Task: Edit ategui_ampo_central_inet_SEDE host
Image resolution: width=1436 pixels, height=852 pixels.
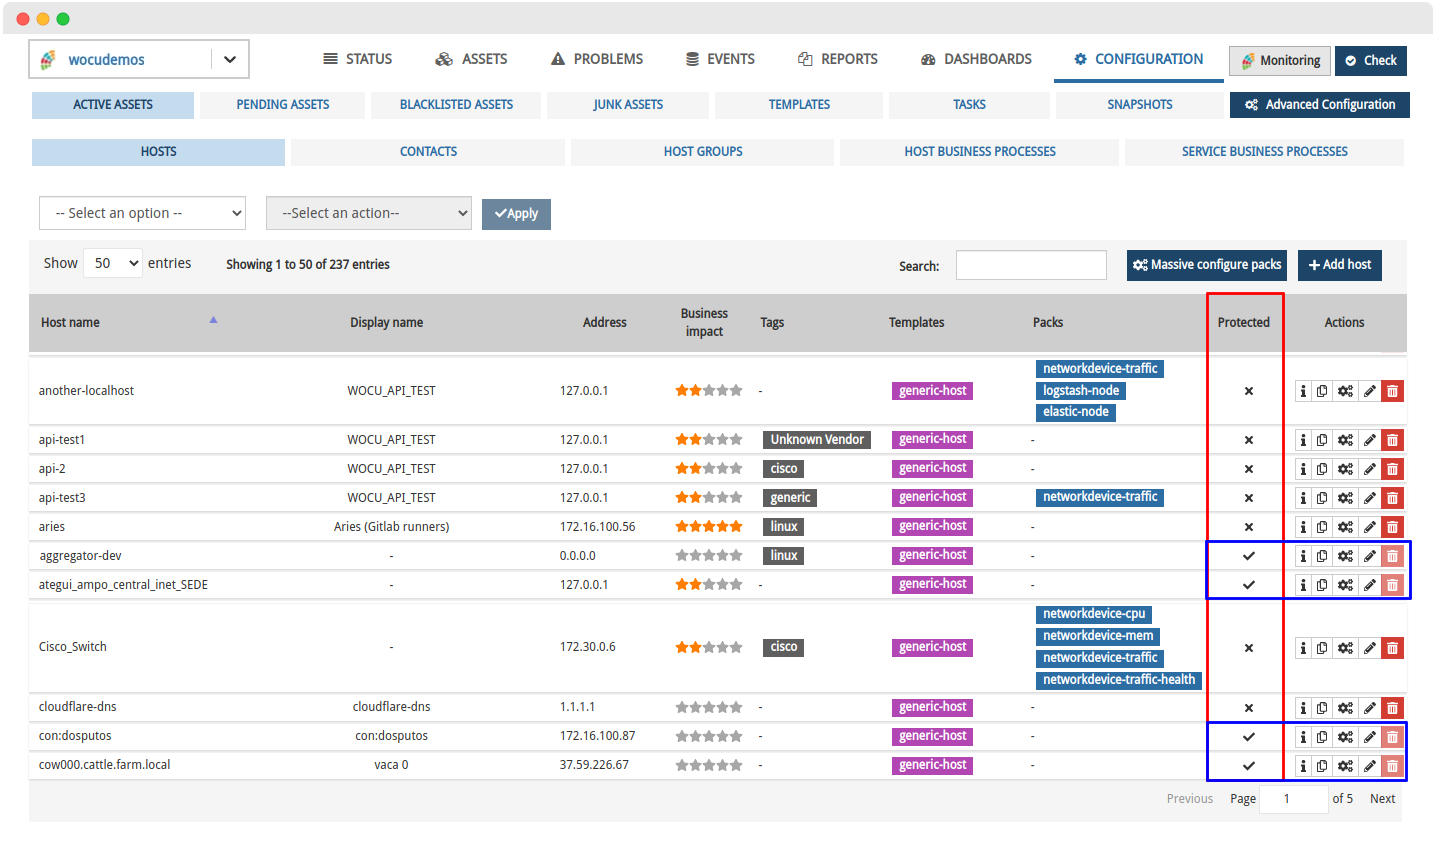Action: pos(1370,585)
